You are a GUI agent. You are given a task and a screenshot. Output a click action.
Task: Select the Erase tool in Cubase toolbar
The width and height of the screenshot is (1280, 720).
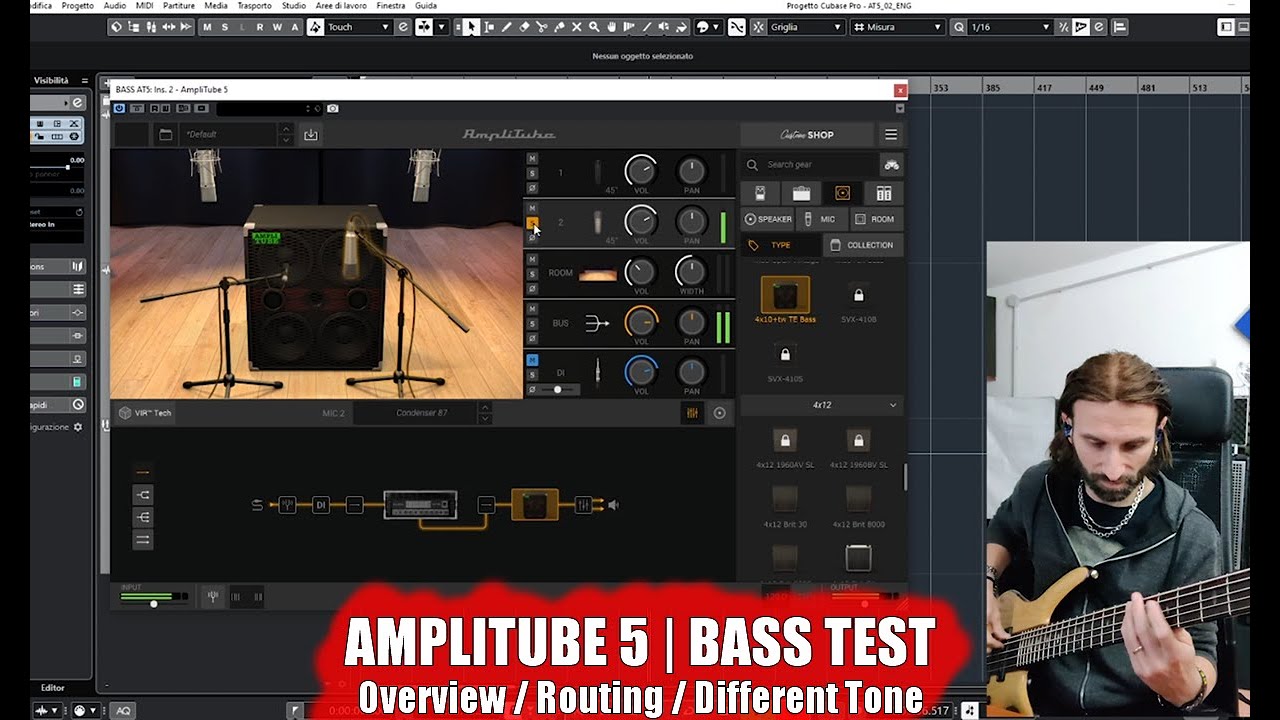524,27
